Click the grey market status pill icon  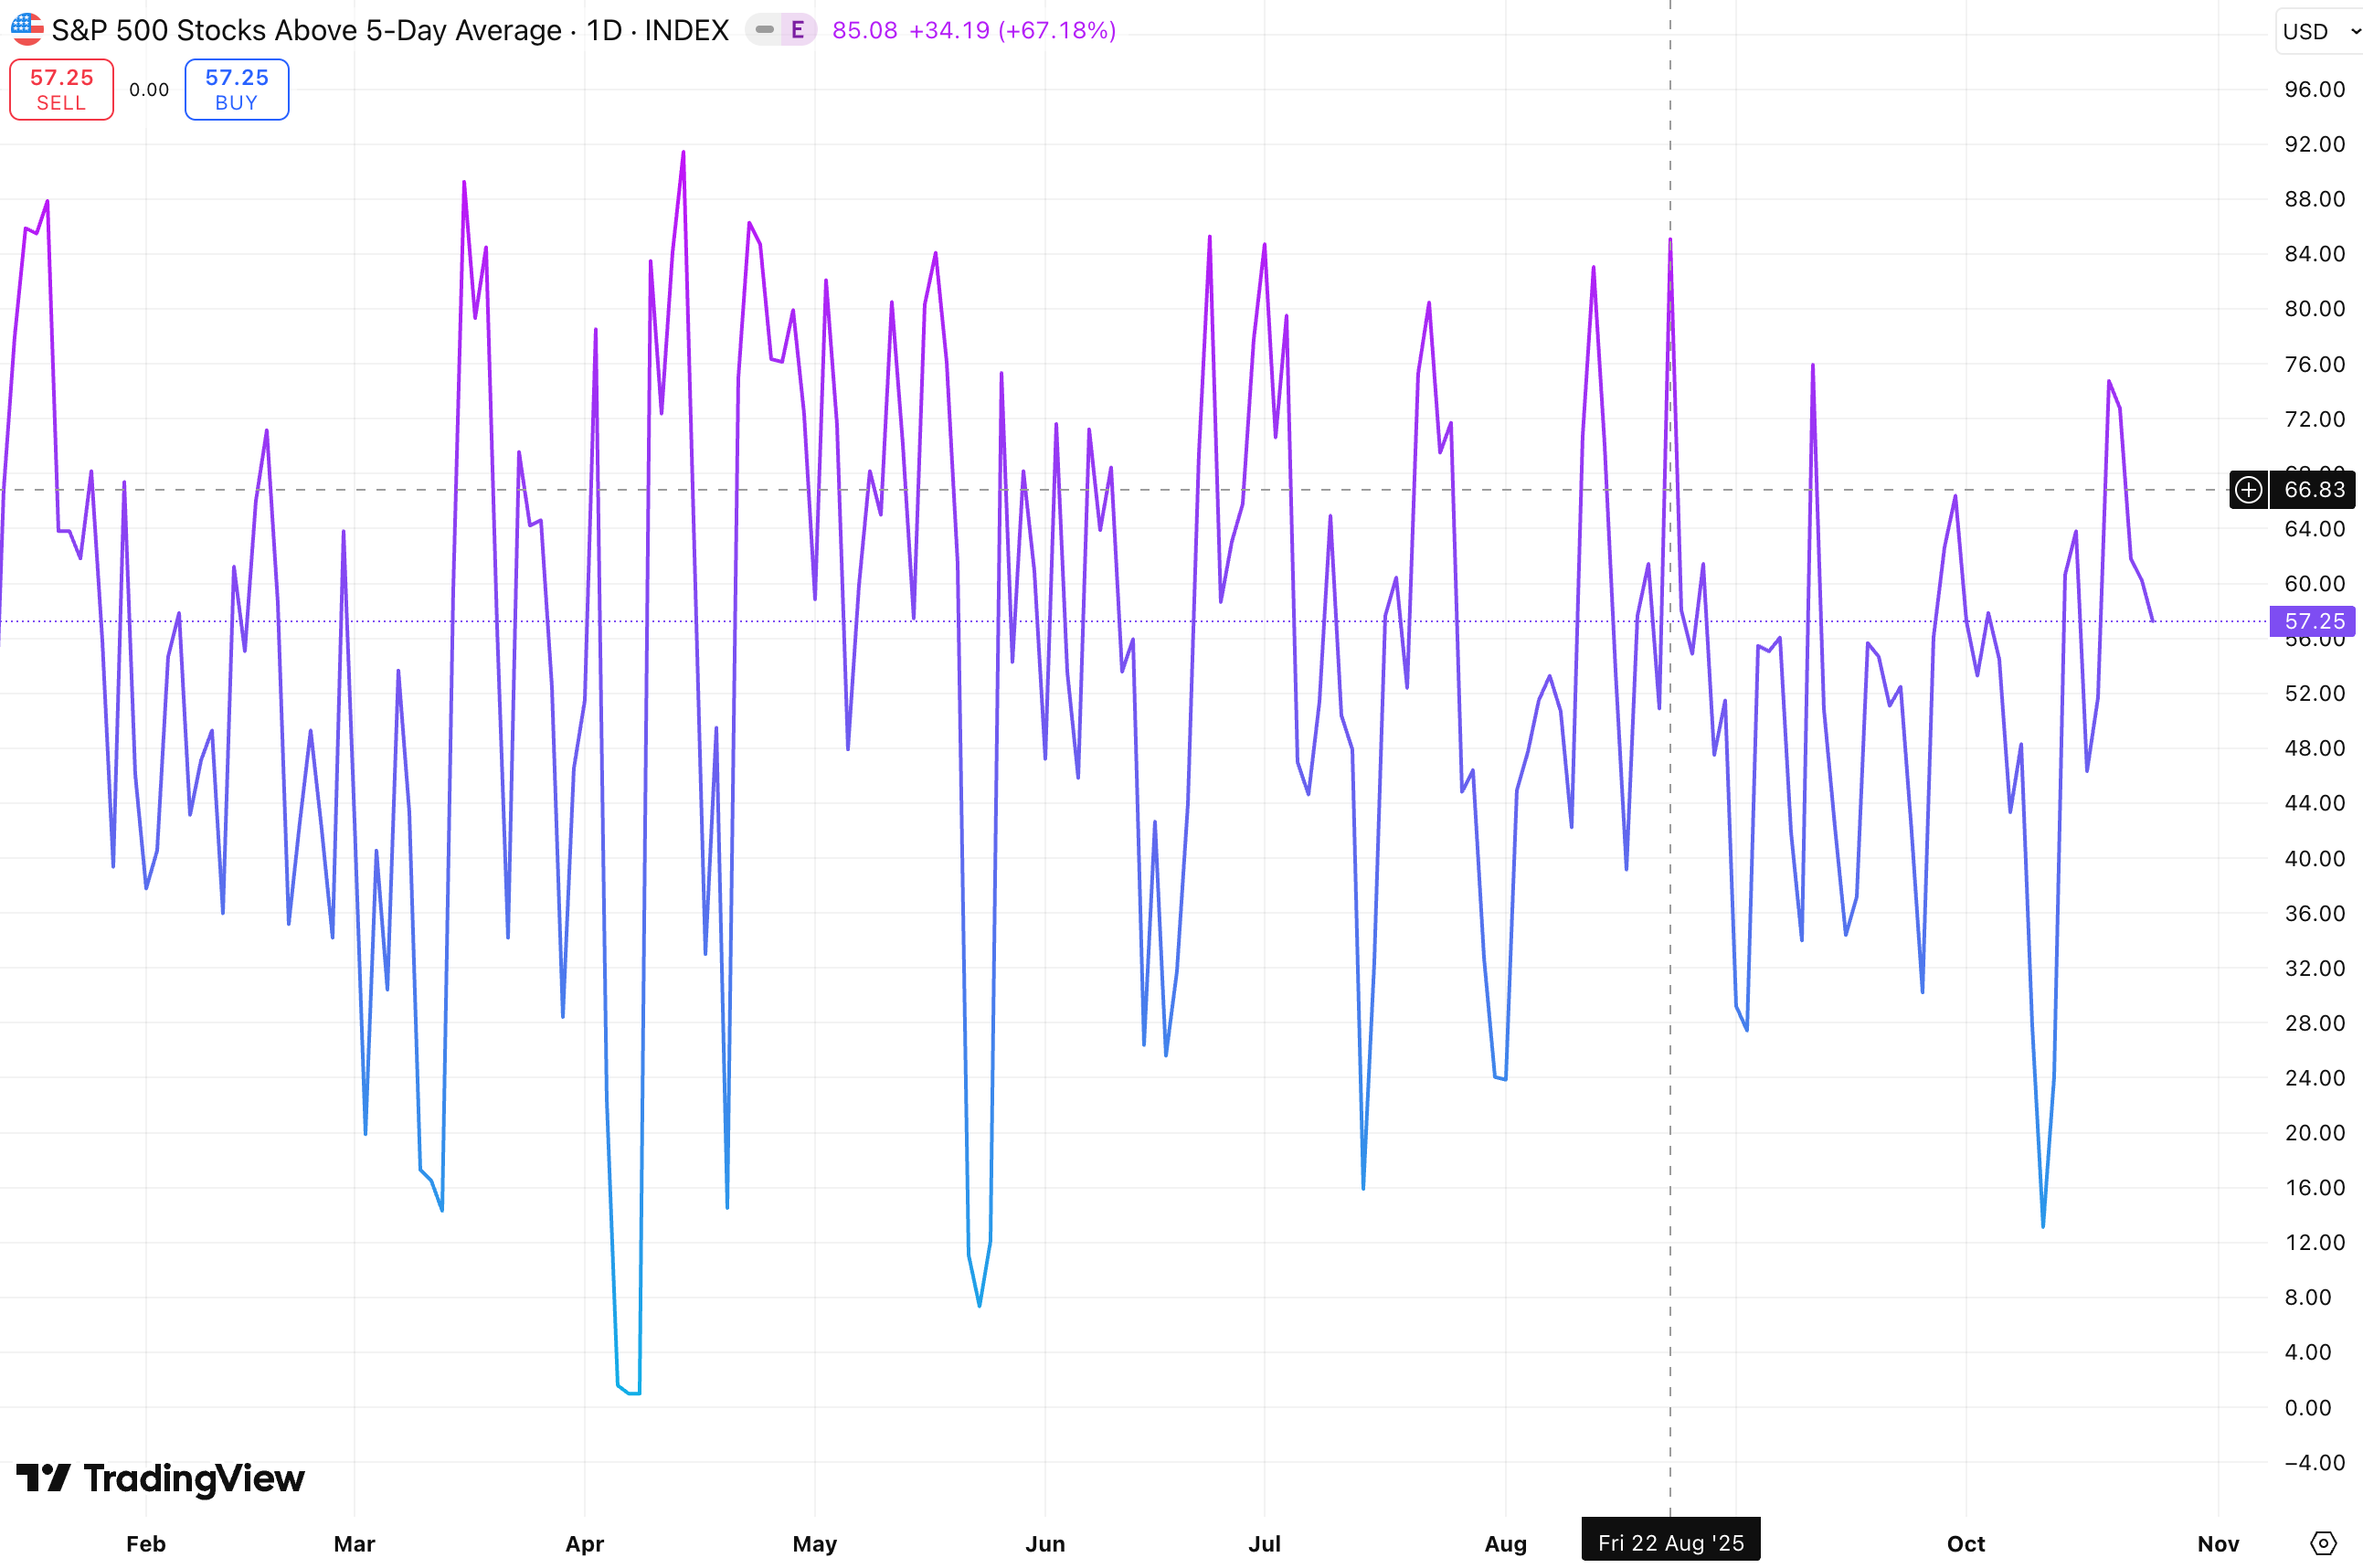coord(764,30)
